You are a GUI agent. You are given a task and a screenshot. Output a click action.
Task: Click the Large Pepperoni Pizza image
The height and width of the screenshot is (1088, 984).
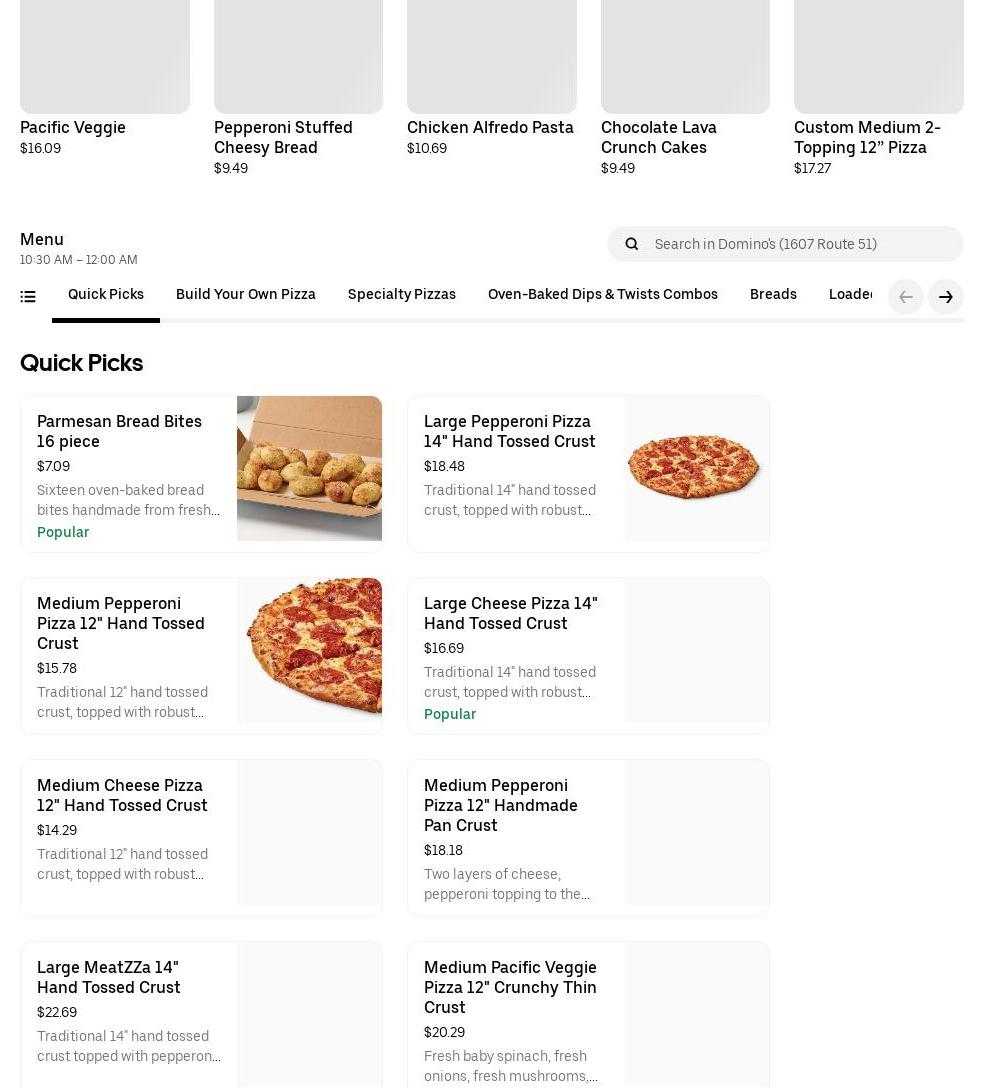click(x=696, y=469)
